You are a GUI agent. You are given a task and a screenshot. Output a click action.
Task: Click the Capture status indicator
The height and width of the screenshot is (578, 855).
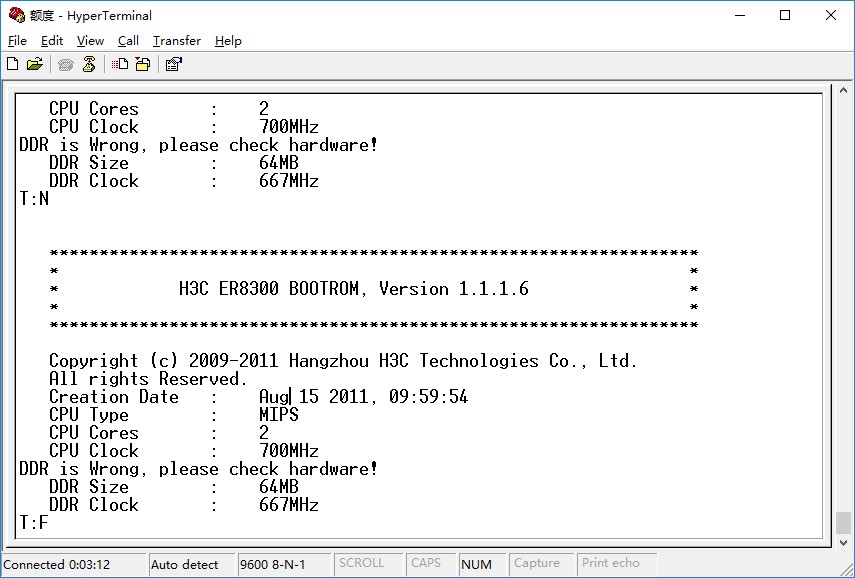[x=540, y=563]
